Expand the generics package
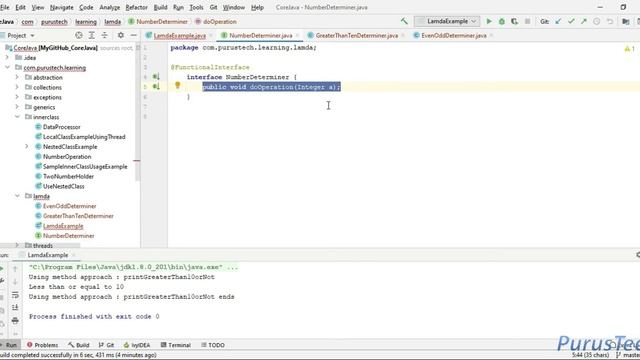640x360 pixels. pyautogui.click(x=17, y=107)
